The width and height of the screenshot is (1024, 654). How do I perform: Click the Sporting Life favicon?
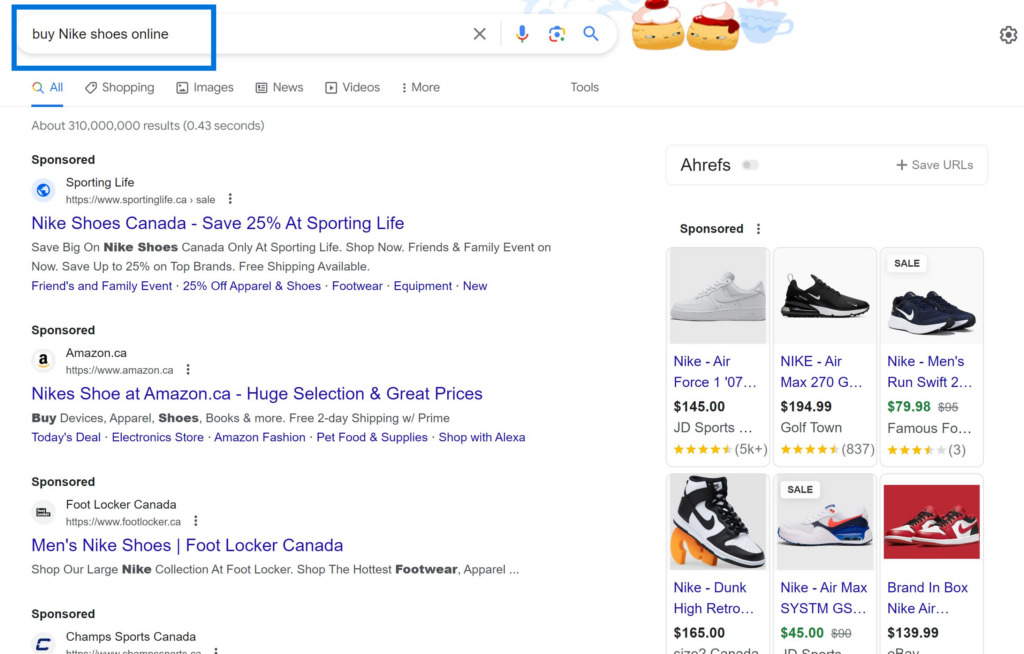(42, 189)
